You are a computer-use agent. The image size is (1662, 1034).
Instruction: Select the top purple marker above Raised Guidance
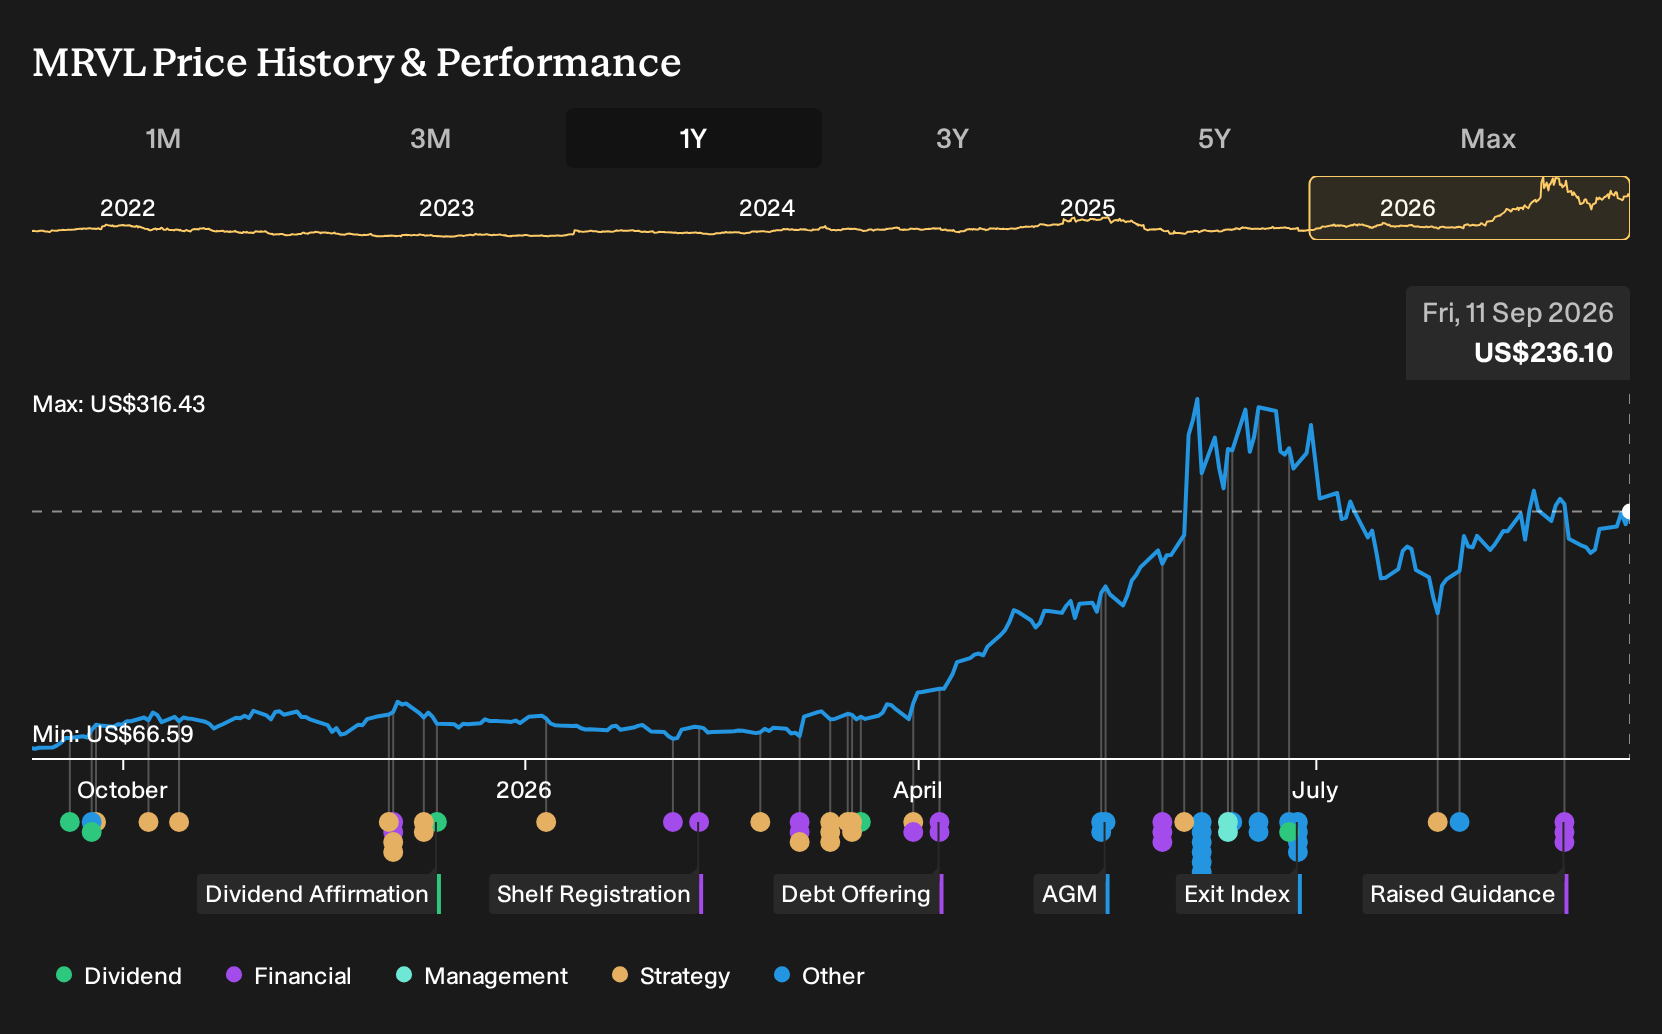click(x=1564, y=822)
